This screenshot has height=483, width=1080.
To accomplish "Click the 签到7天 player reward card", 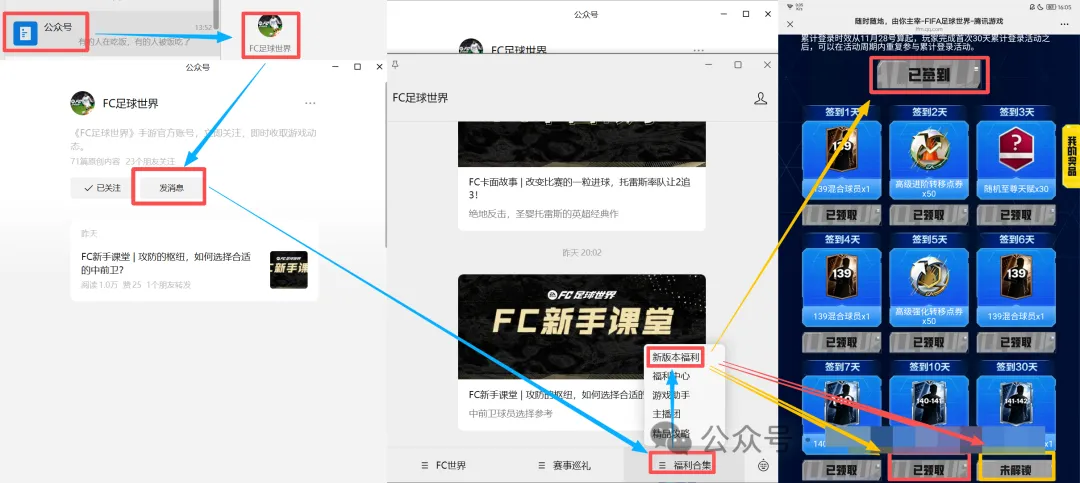I will pos(842,415).
